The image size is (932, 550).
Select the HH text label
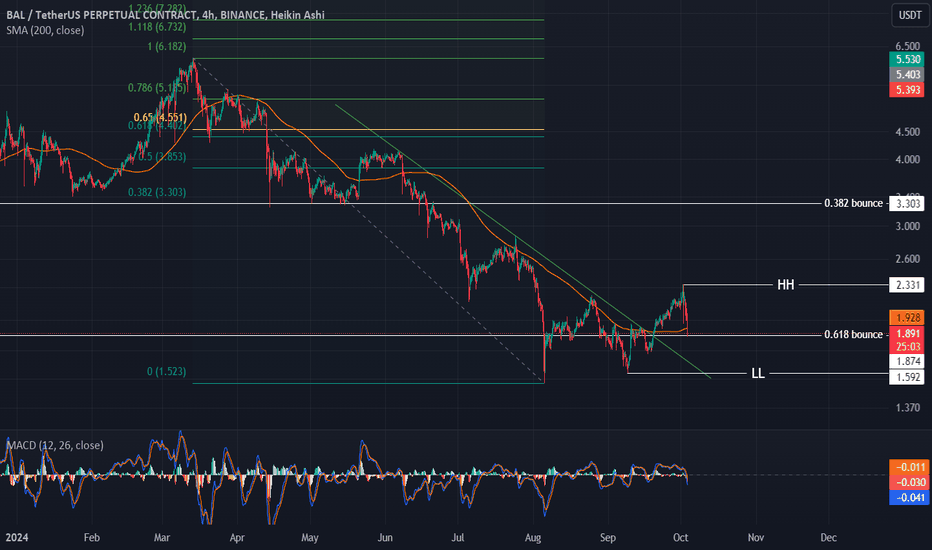point(786,285)
